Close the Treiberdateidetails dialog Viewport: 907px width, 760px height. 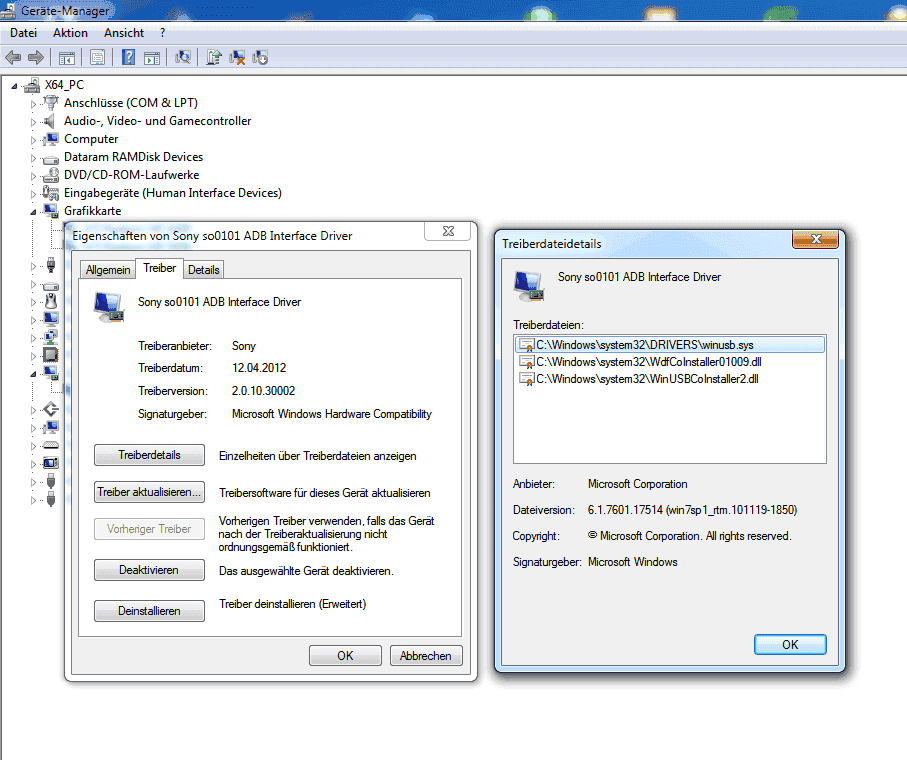[816, 239]
